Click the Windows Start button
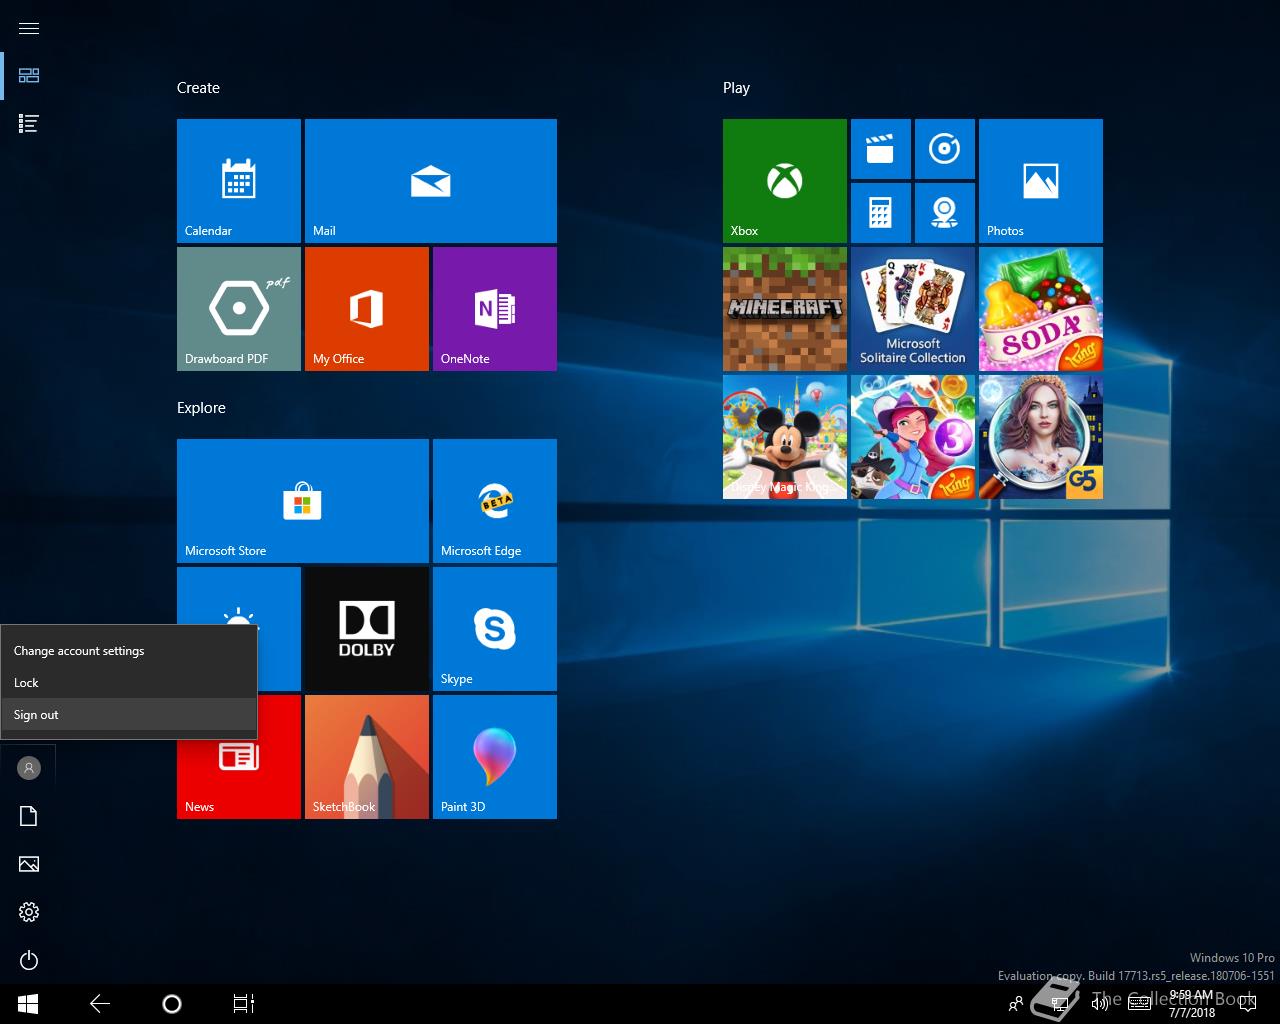This screenshot has height=1024, width=1280. coord(28,1004)
